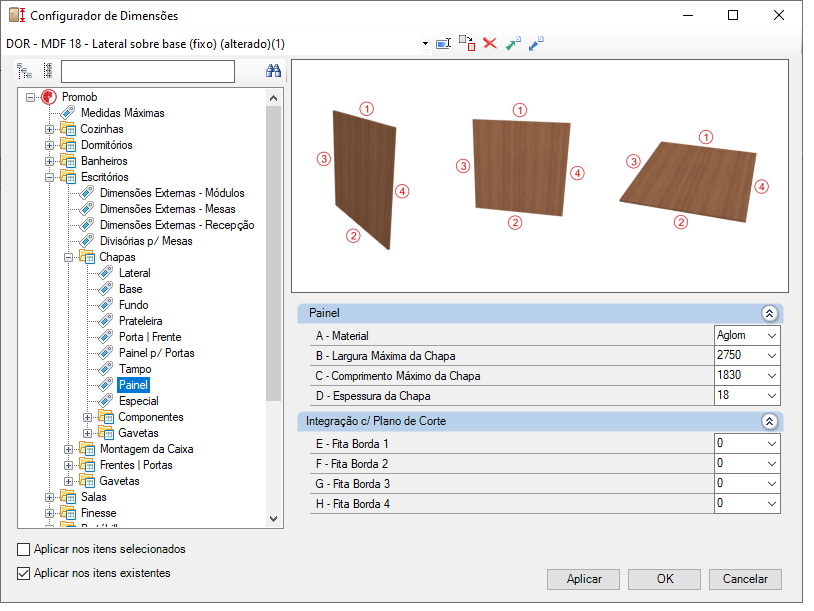Open the A - Material dropdown
The image size is (814, 611).
[772, 336]
